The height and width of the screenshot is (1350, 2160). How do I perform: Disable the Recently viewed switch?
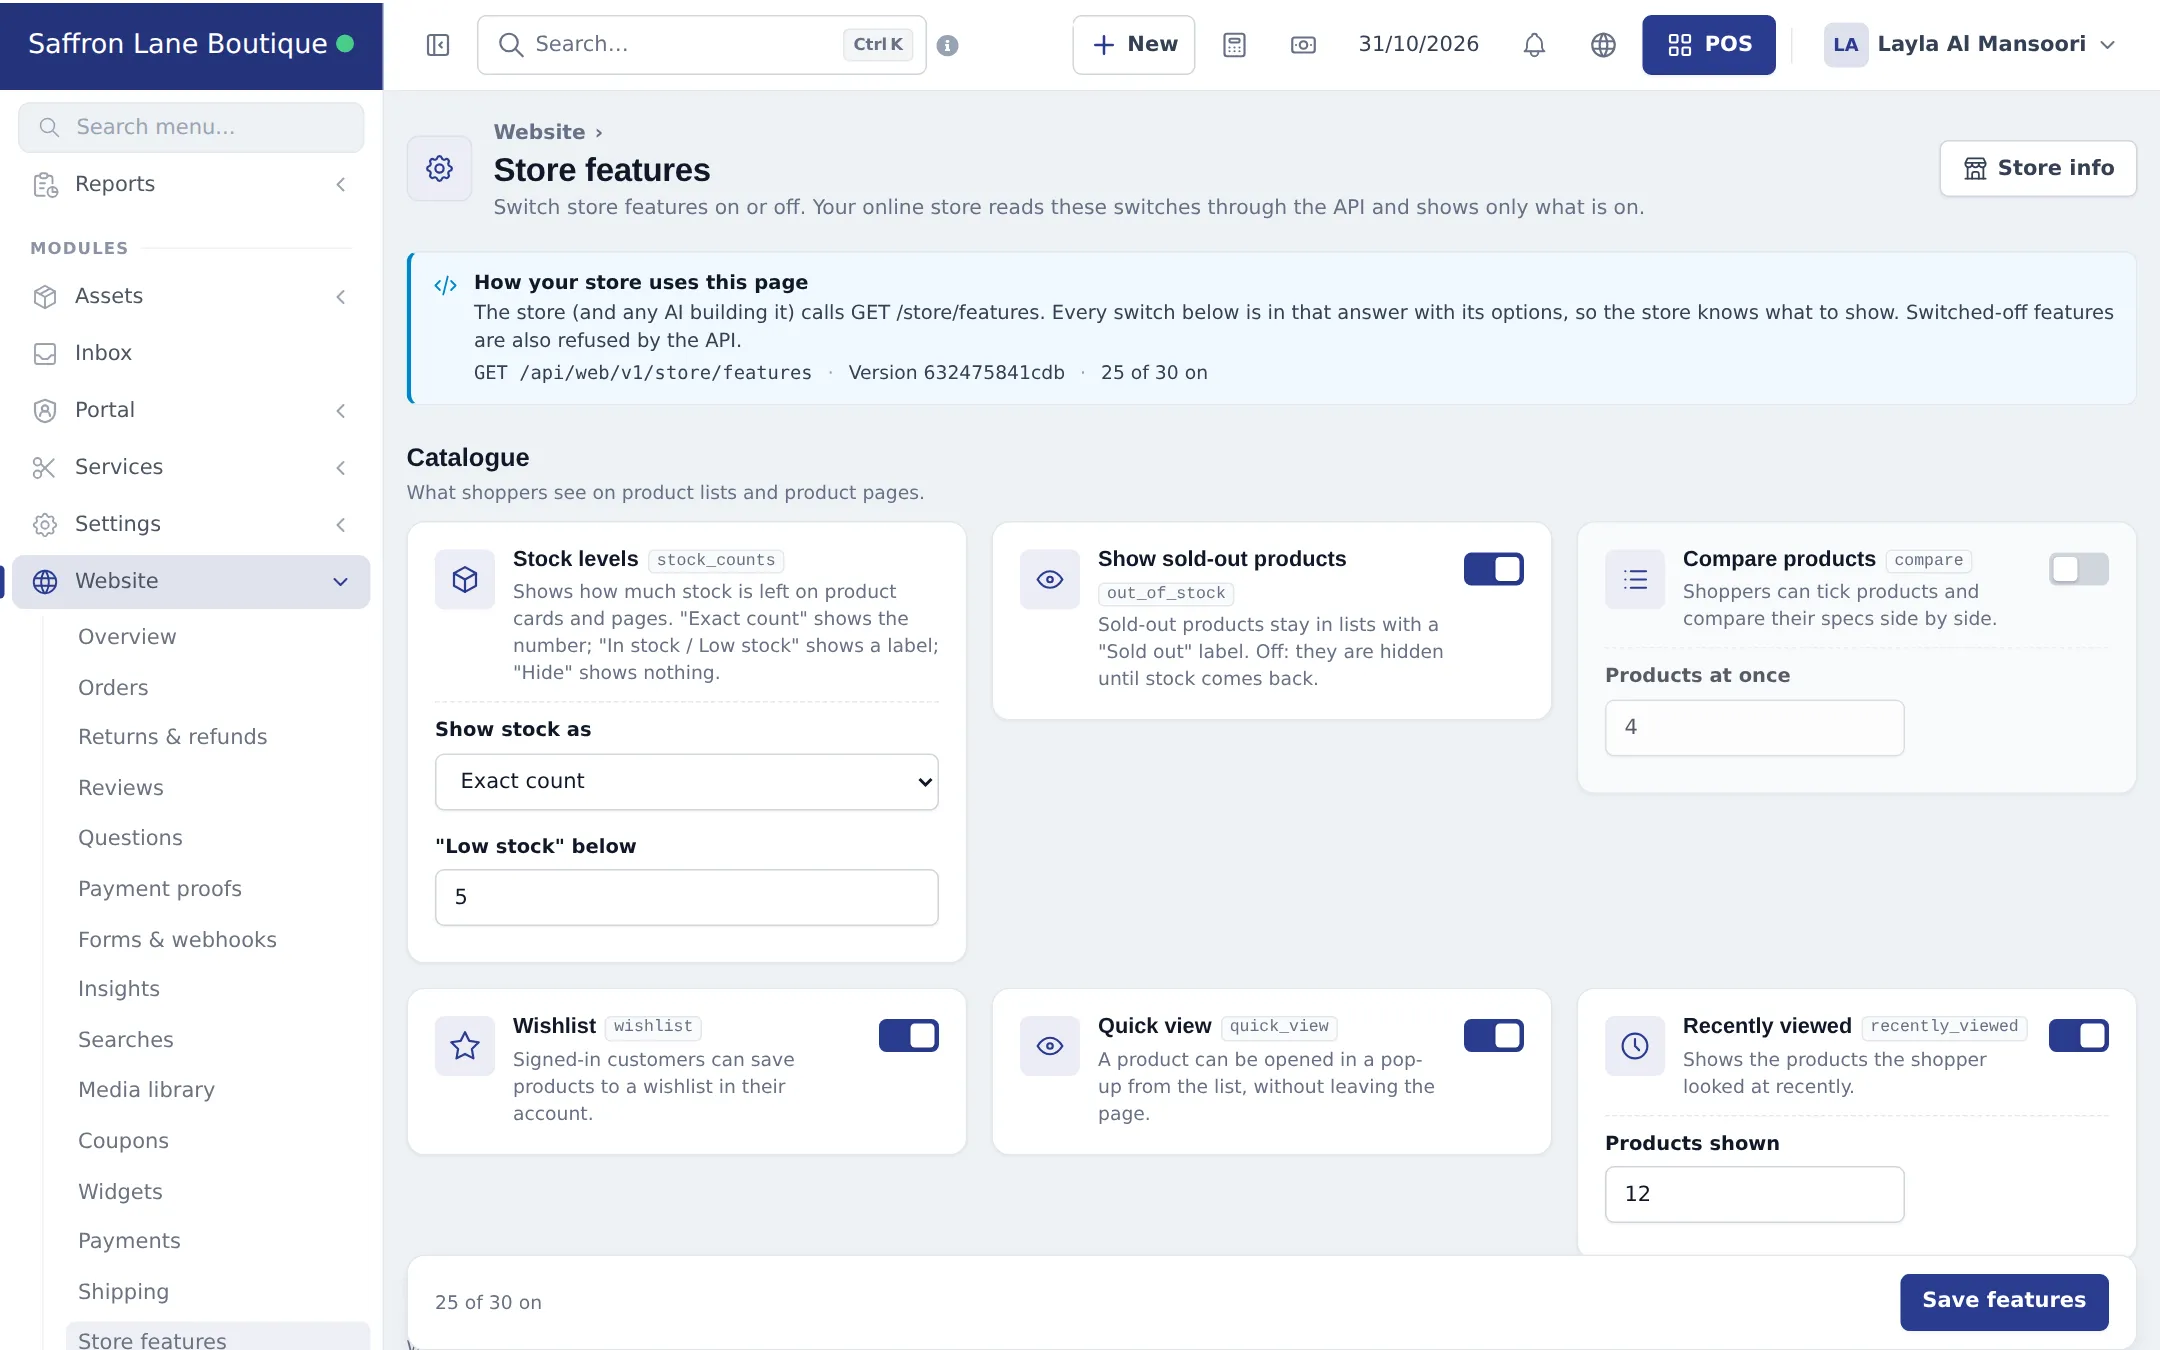point(2078,1036)
